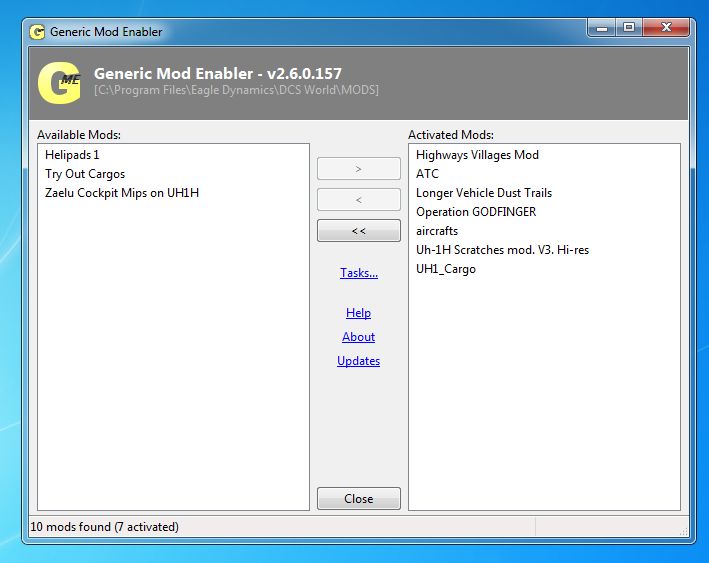This screenshot has height=563, width=709.
Task: Select Longer Vehicle Dust Trails mod
Action: tap(484, 193)
